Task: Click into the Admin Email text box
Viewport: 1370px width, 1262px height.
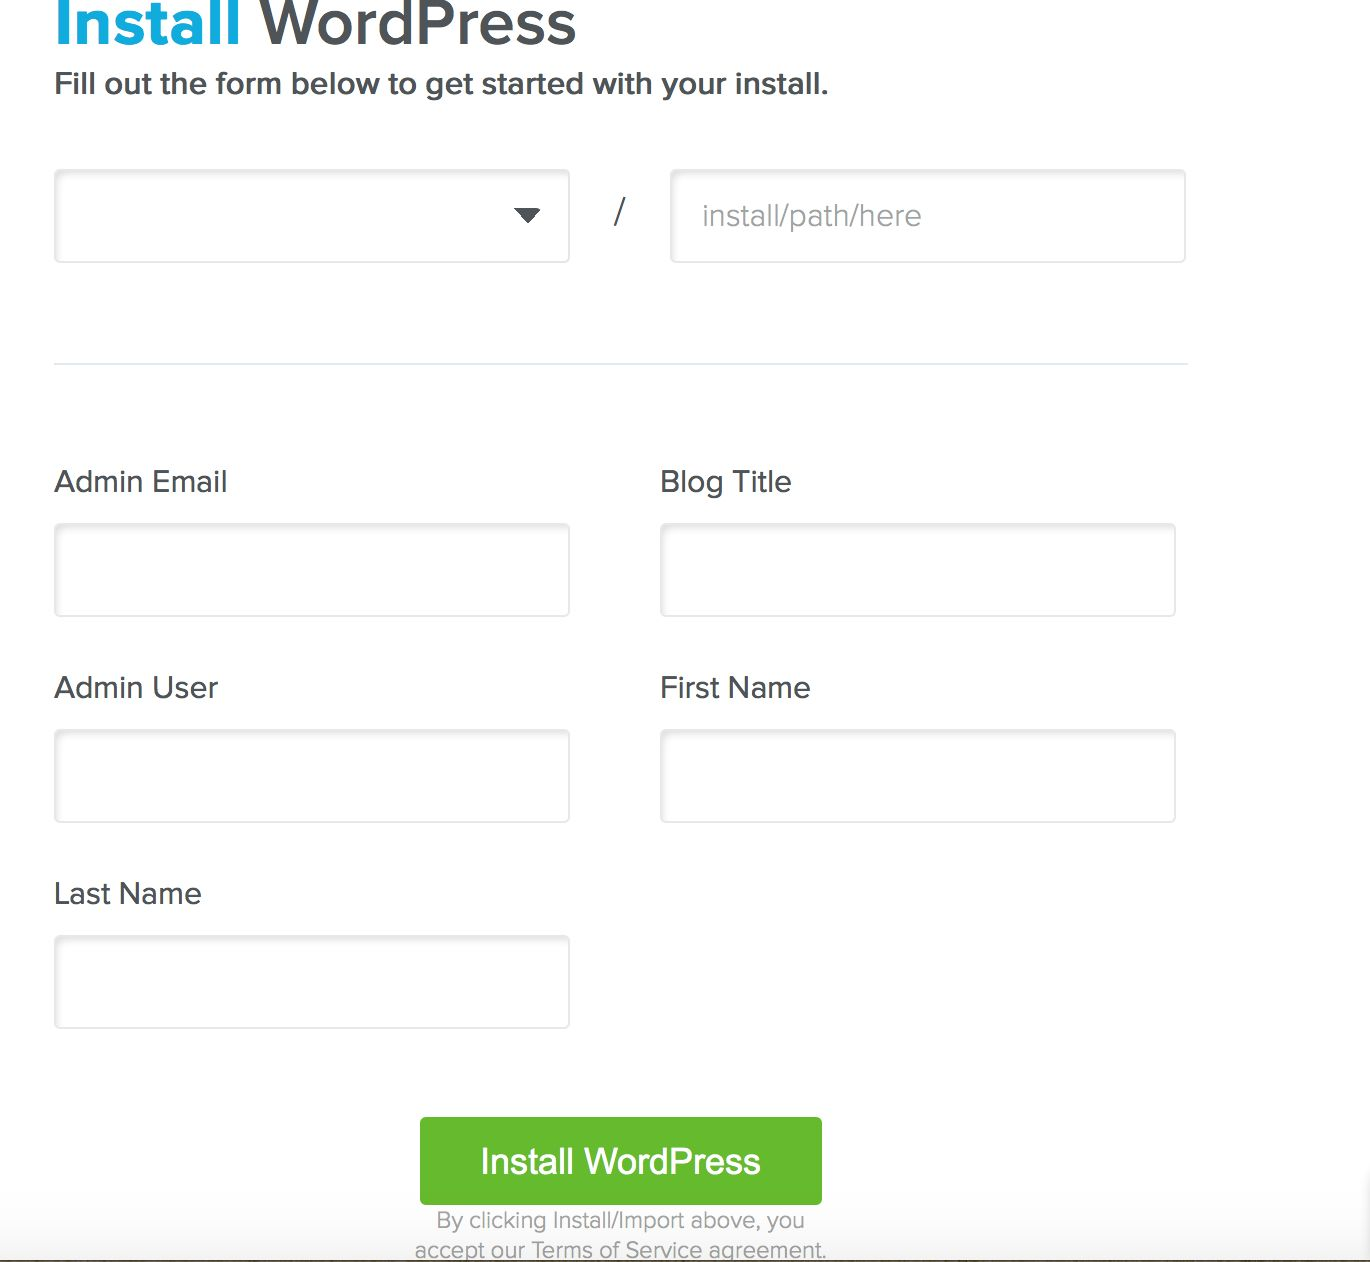Action: click(x=311, y=570)
